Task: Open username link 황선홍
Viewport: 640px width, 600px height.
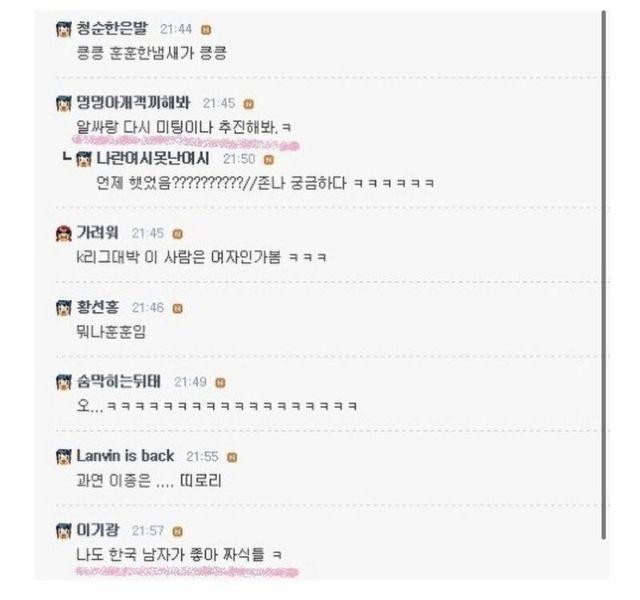Action: [x=98, y=307]
